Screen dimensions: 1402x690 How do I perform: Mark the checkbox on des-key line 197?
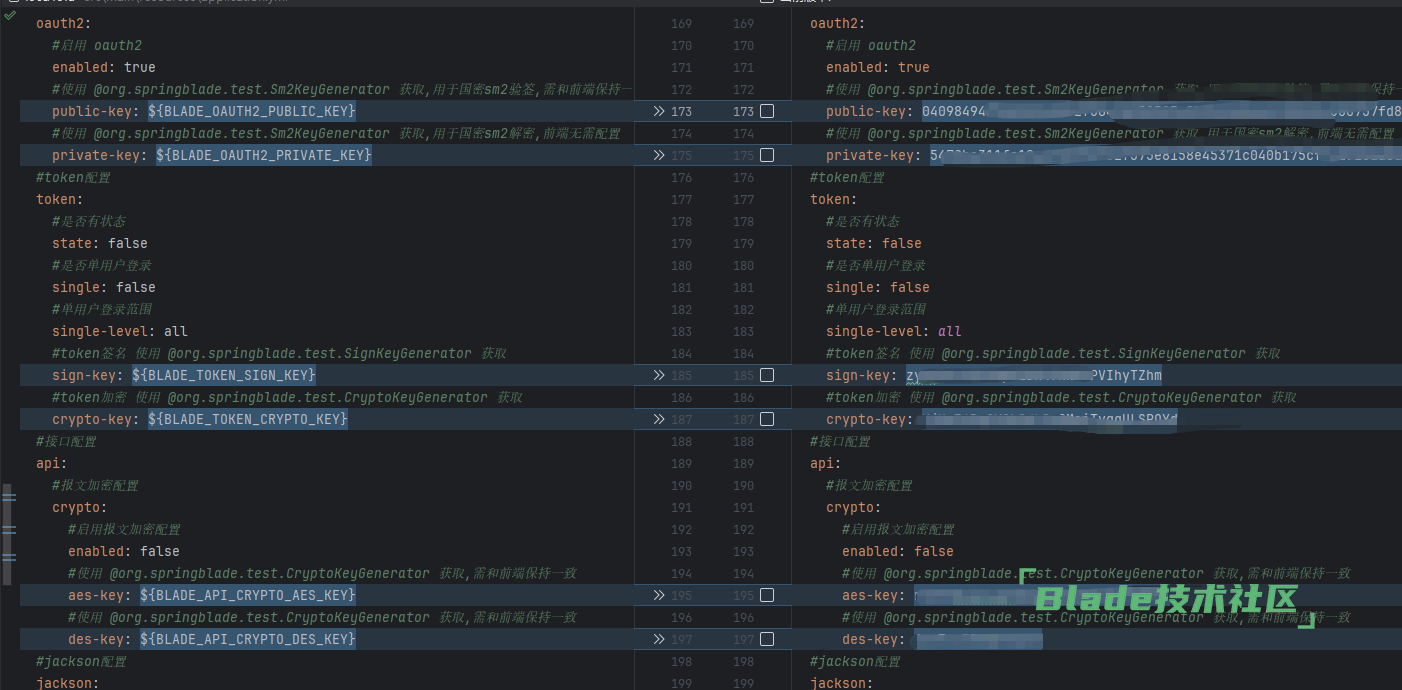(767, 639)
